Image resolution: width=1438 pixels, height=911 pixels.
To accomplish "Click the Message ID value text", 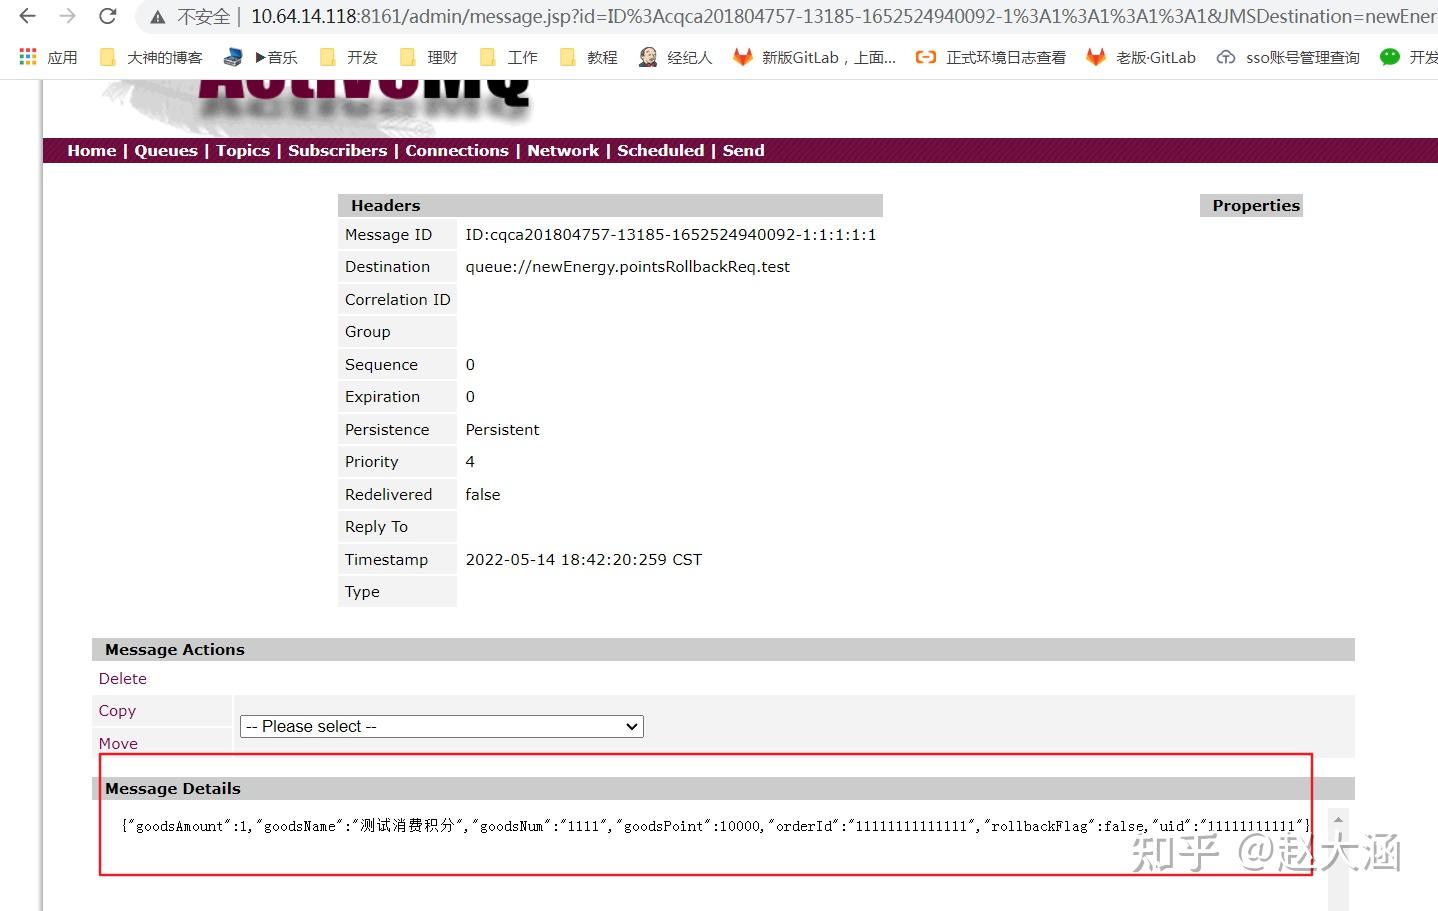I will (x=670, y=234).
